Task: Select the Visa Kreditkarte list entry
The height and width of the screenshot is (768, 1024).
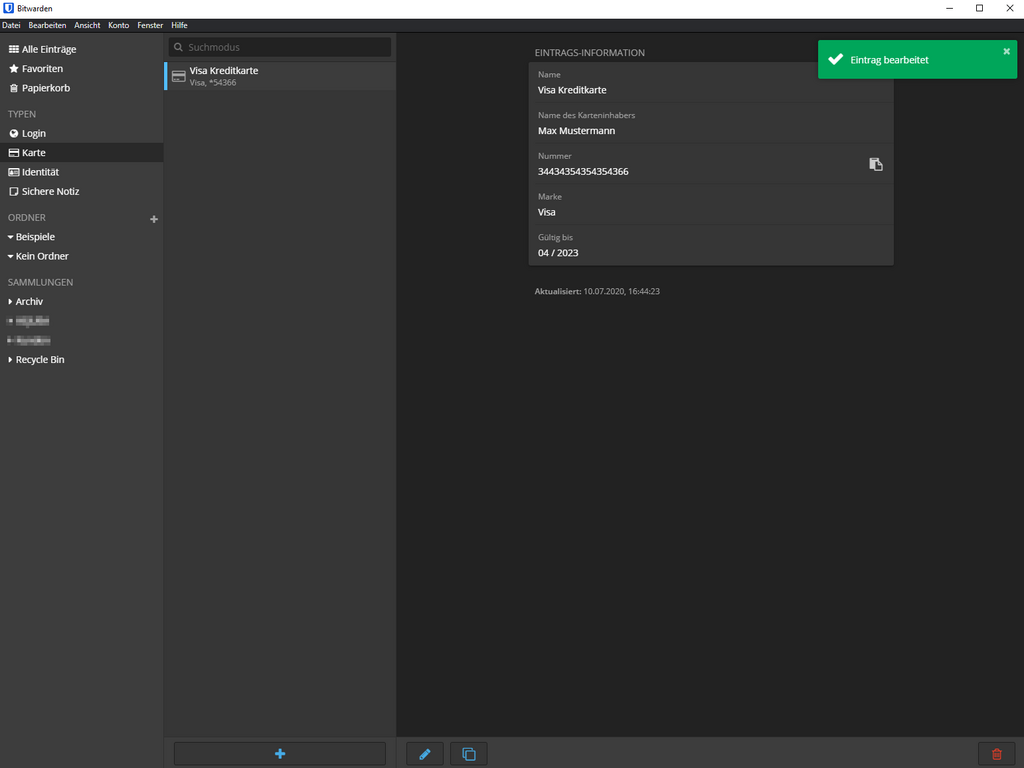Action: (280, 76)
